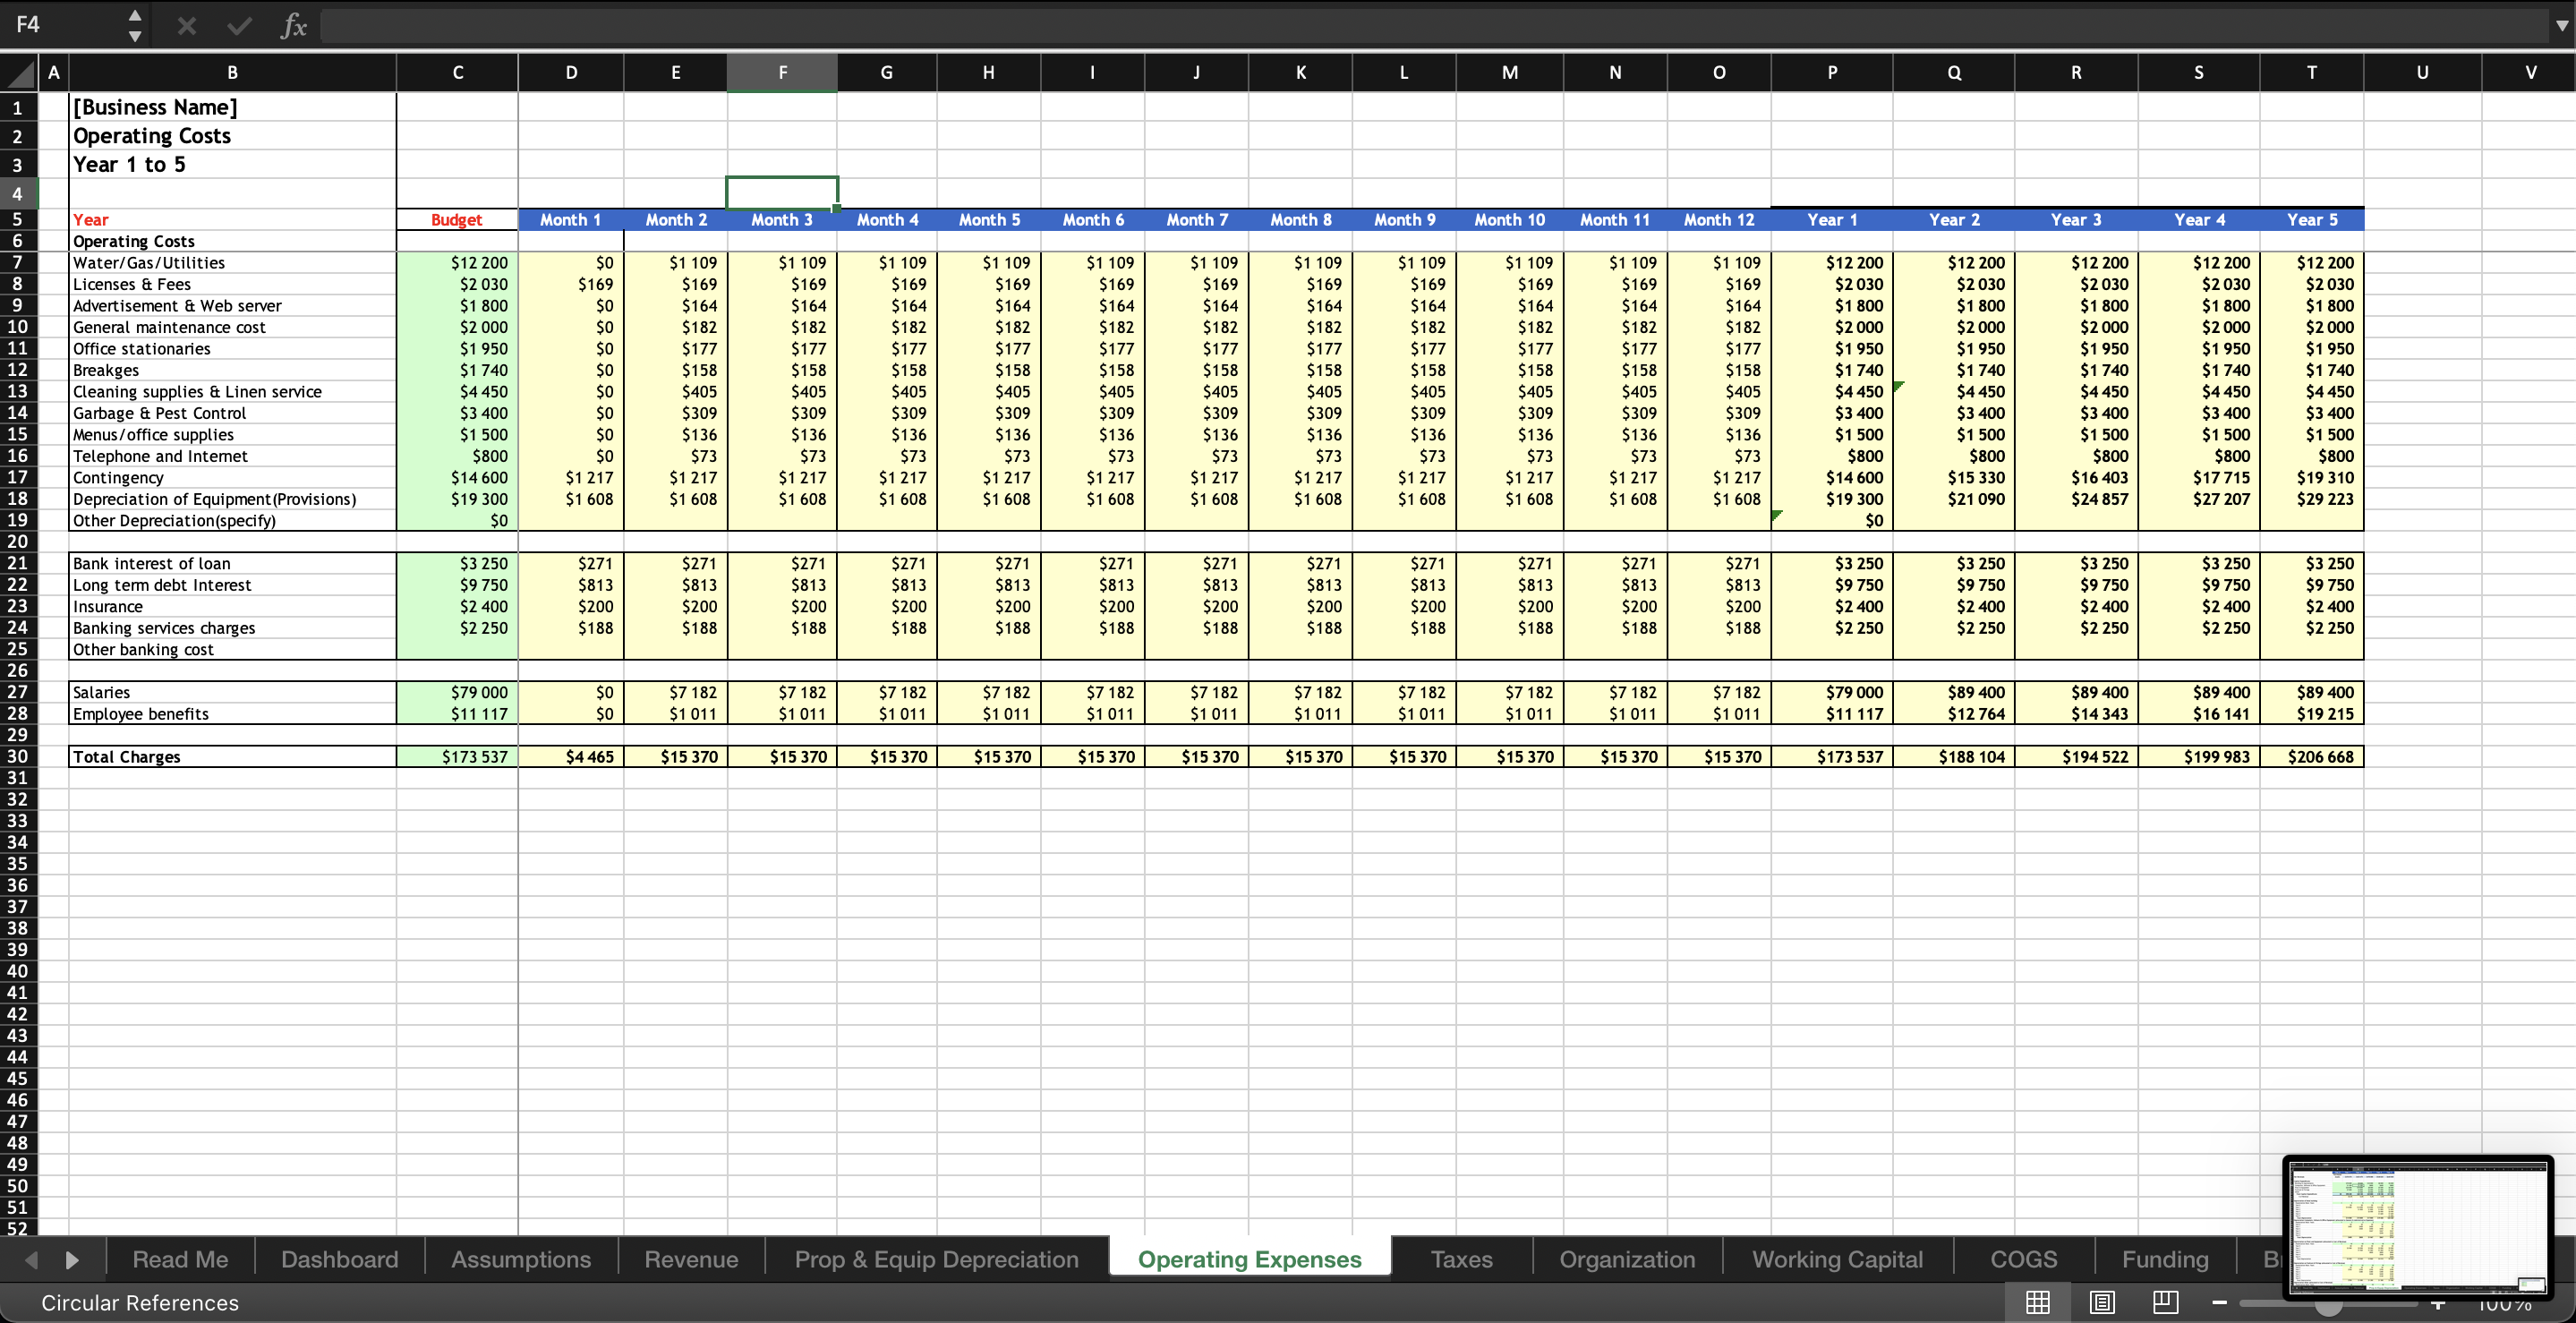Select row 7 header
Screen dimensions: 2576x1323
pos(18,262)
